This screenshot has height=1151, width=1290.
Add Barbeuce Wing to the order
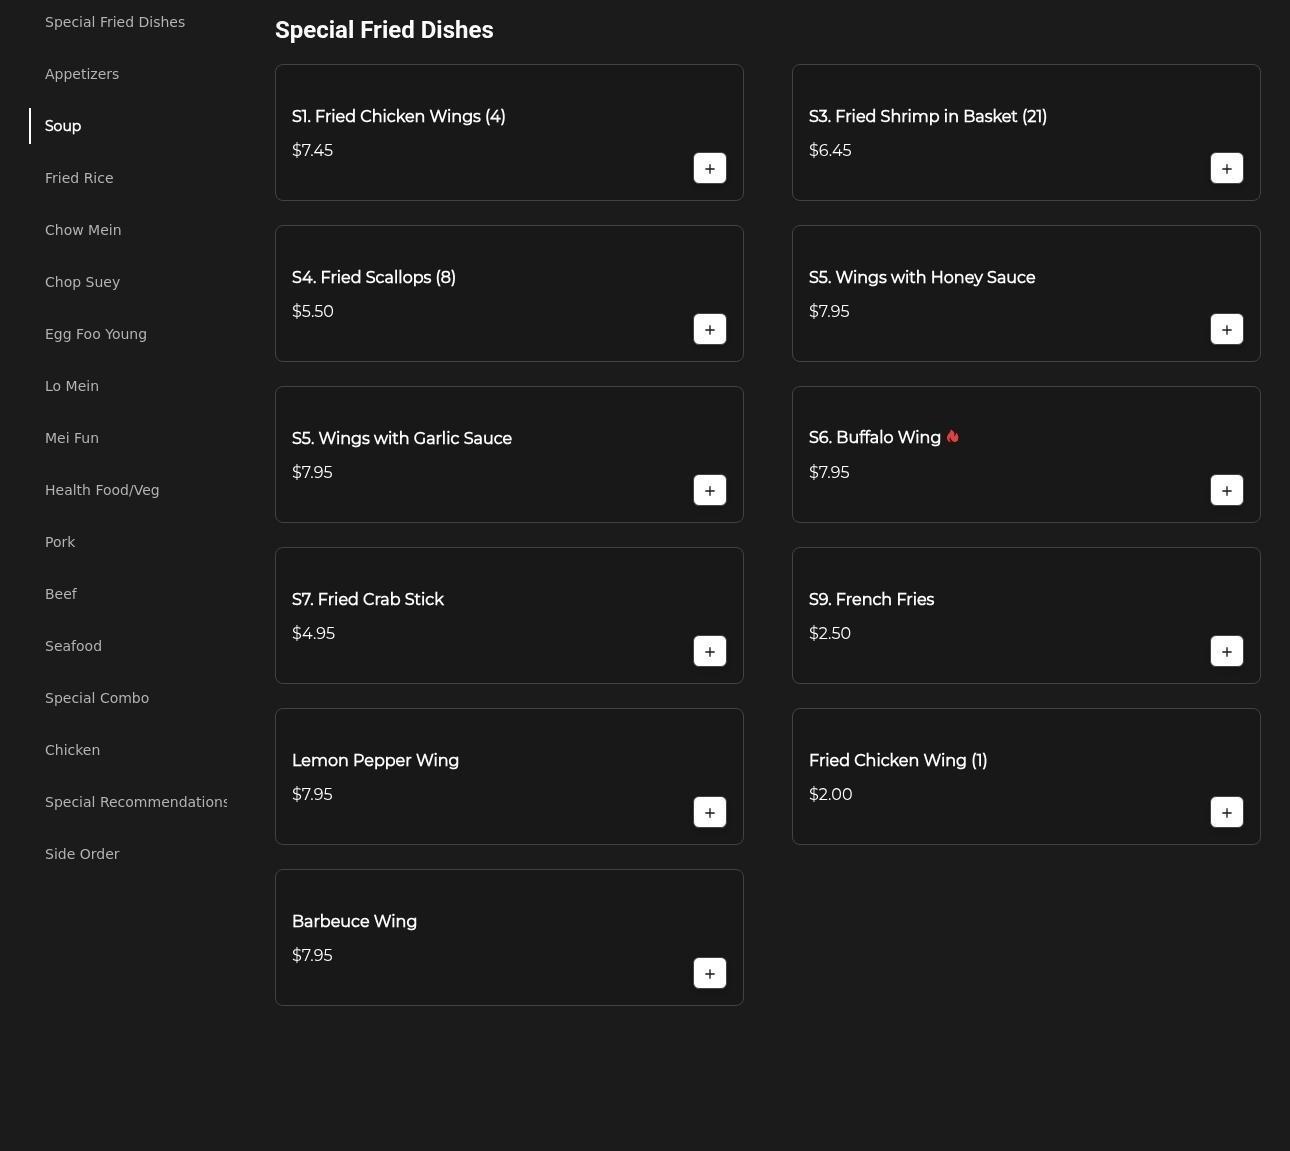pos(709,973)
